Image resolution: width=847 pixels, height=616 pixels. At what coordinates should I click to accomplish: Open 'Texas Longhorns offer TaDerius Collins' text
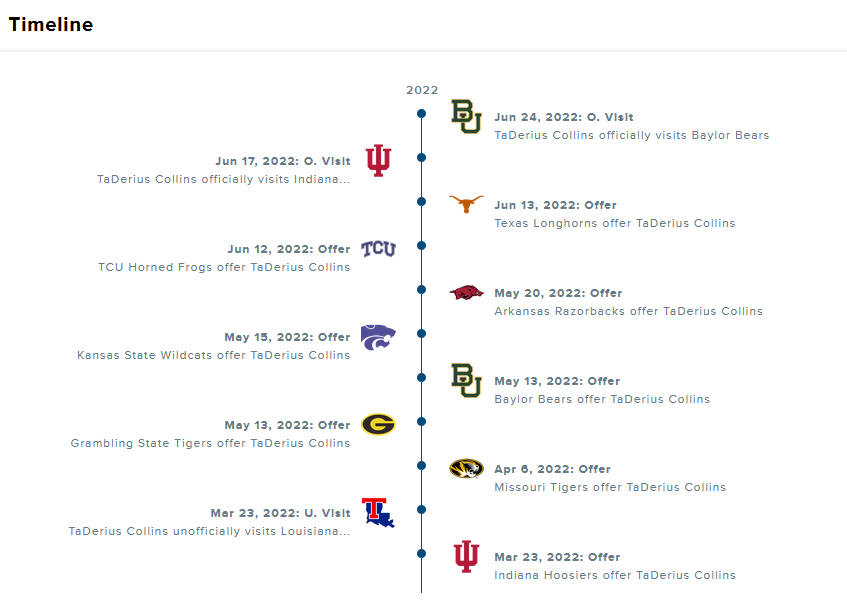coord(614,223)
